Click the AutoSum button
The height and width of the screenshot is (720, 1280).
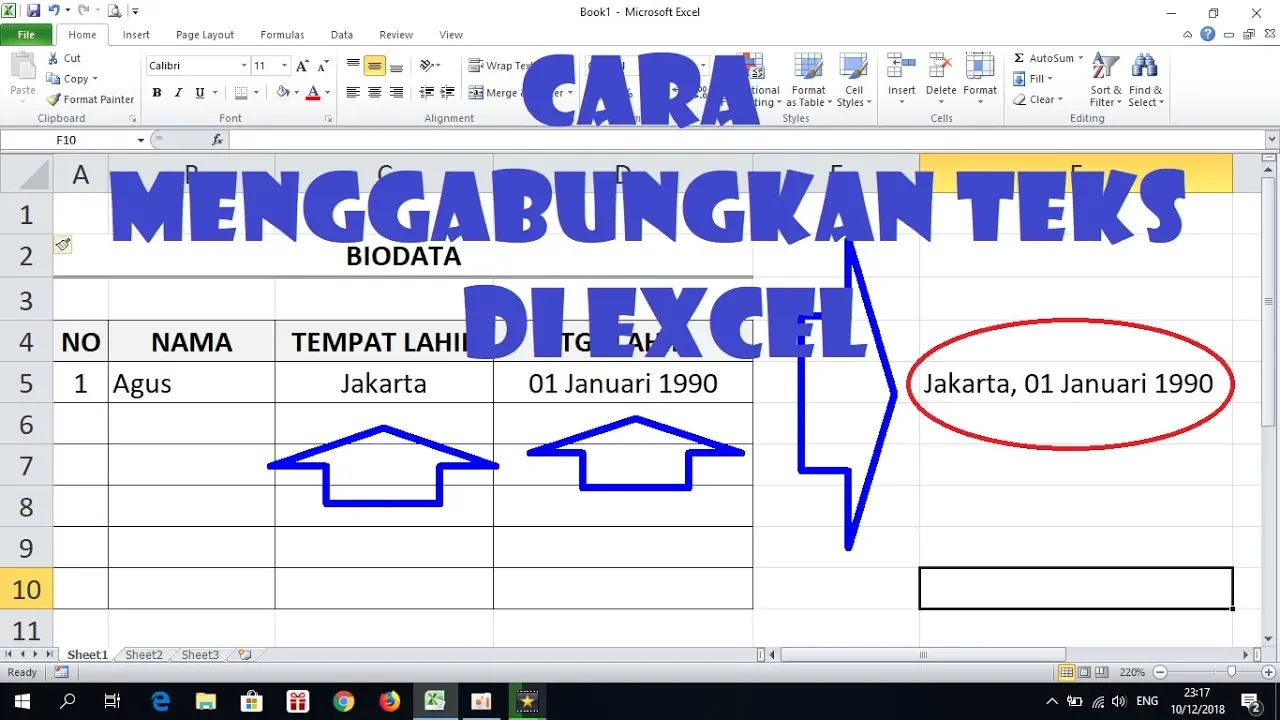click(1048, 58)
